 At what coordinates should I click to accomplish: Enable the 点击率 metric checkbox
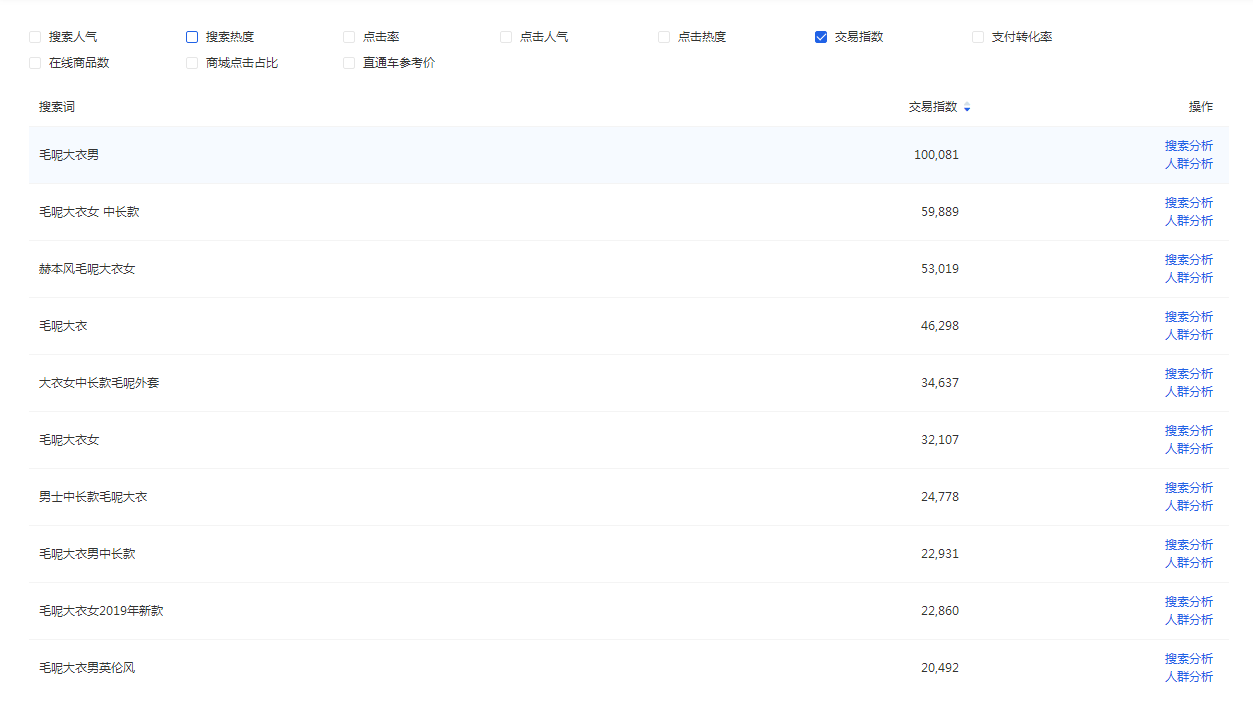coord(349,37)
